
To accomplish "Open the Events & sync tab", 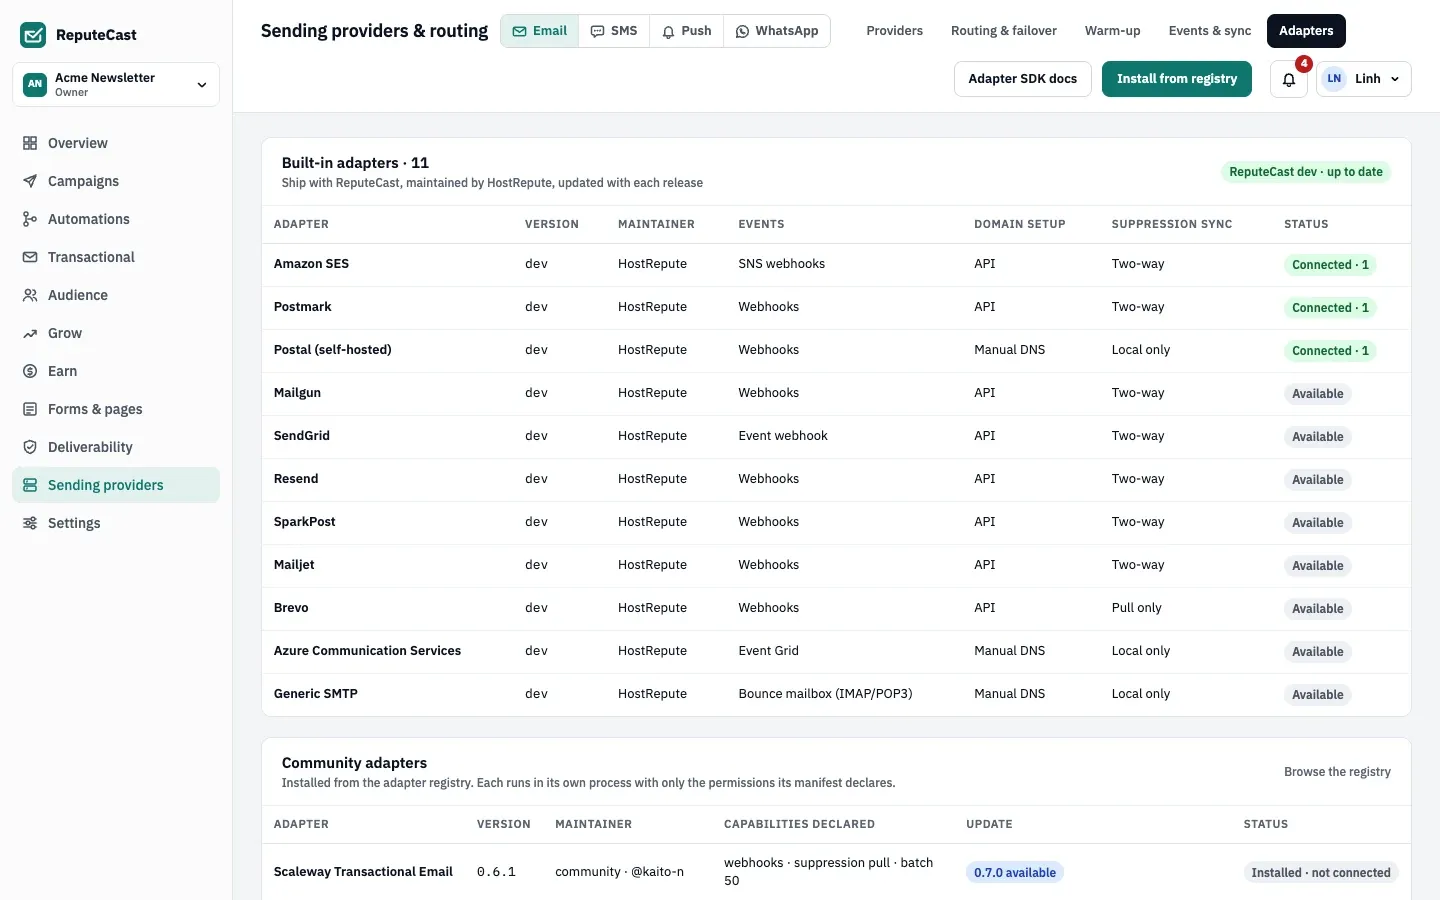I will (x=1210, y=31).
